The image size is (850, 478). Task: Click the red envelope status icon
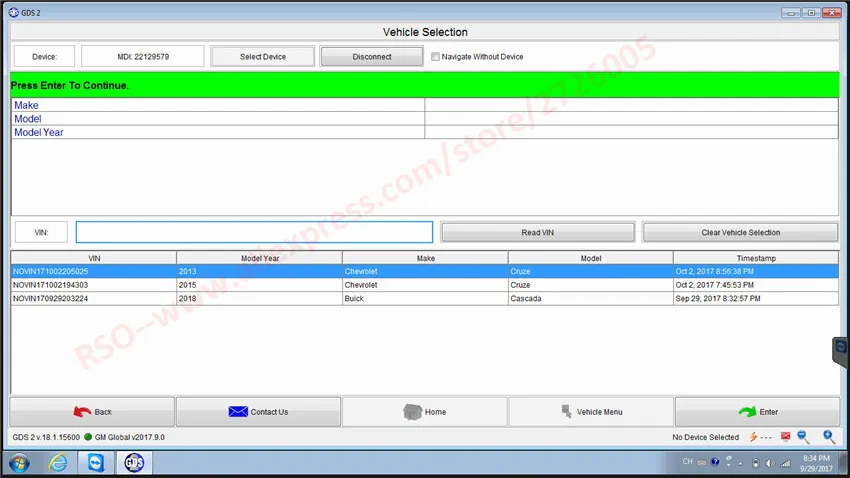point(785,436)
